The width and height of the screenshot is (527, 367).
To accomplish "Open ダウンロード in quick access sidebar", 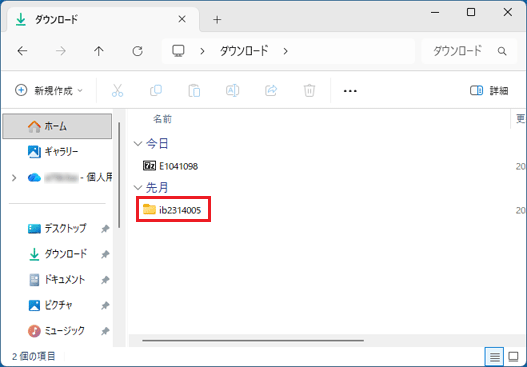I will pyautogui.click(x=57, y=254).
